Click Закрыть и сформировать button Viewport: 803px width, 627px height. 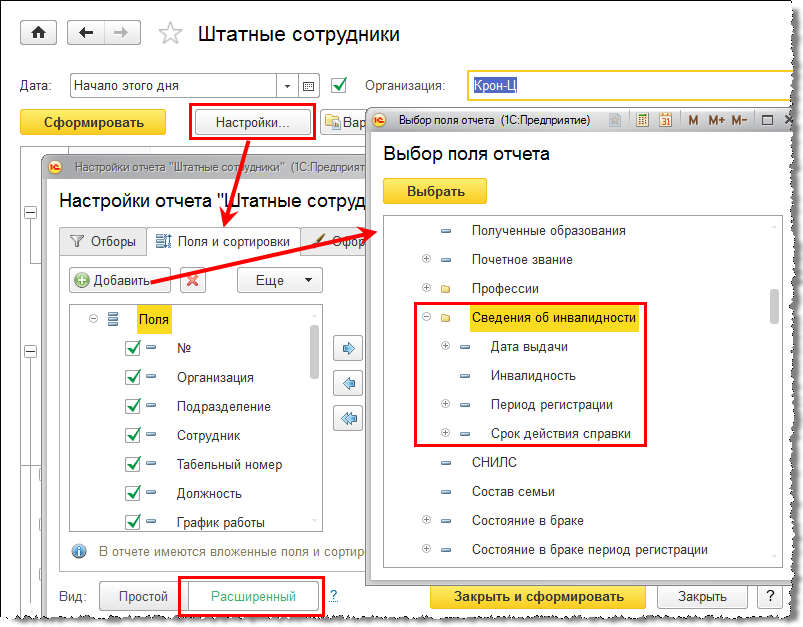(538, 597)
